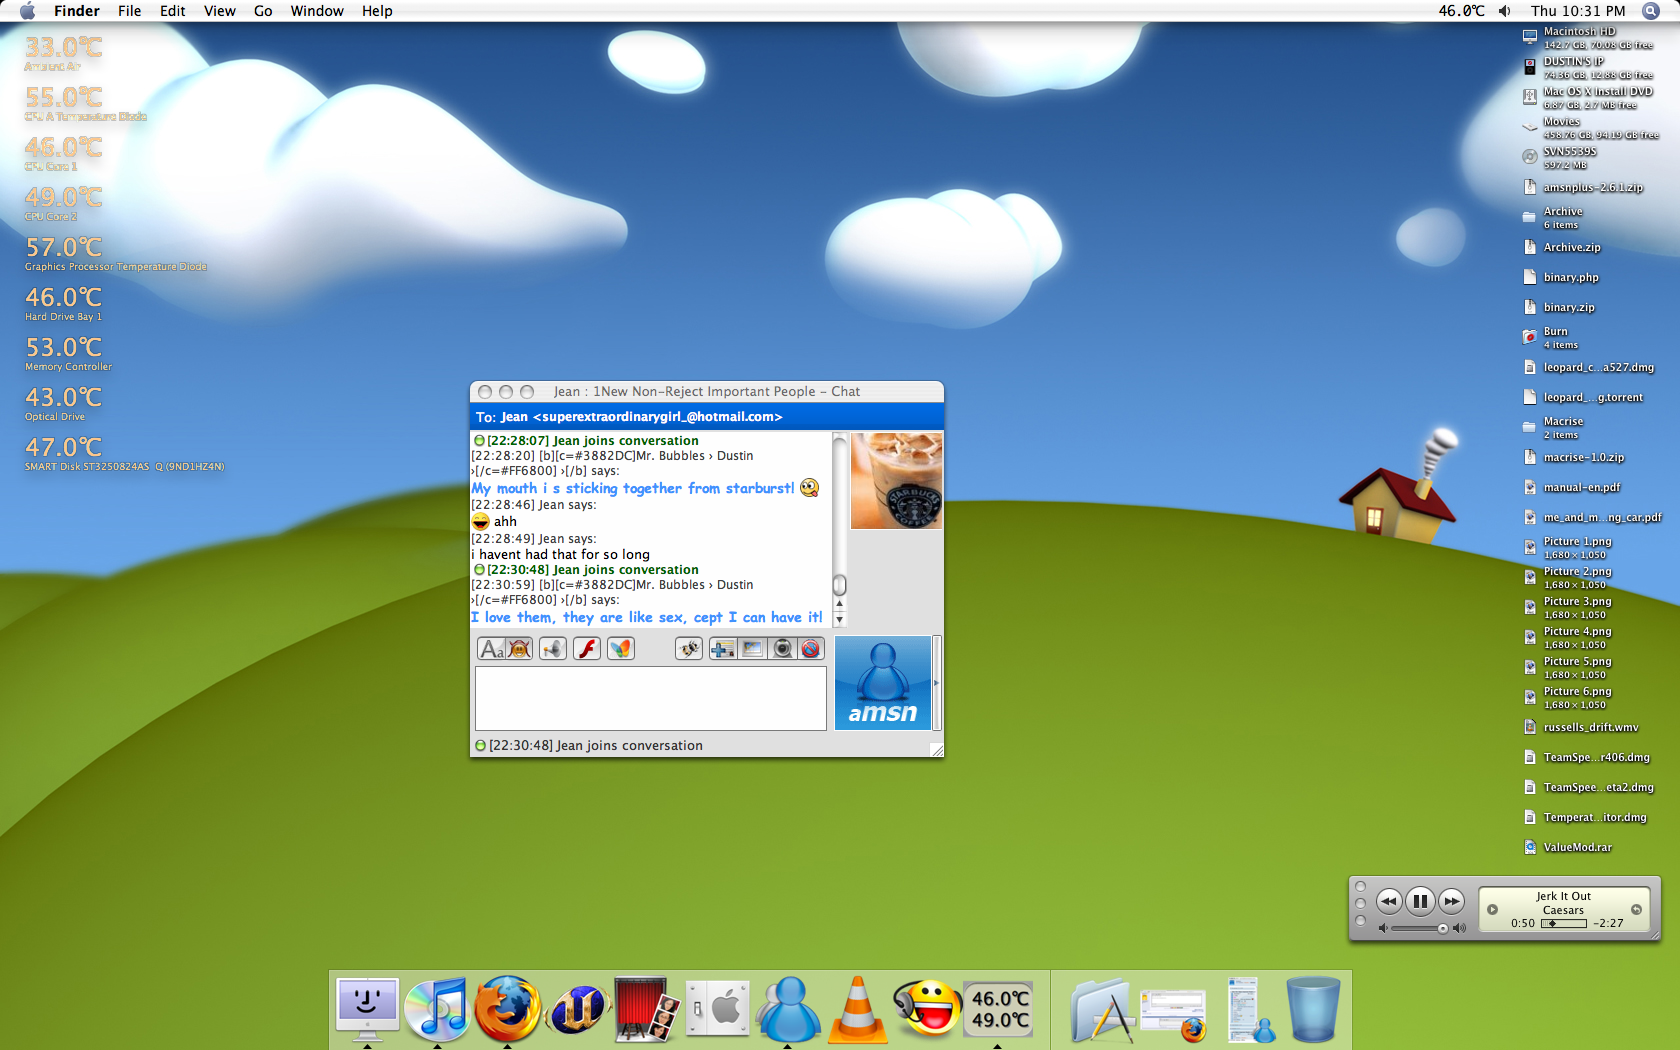Select the Archive folder on the desktop

coord(1553,217)
